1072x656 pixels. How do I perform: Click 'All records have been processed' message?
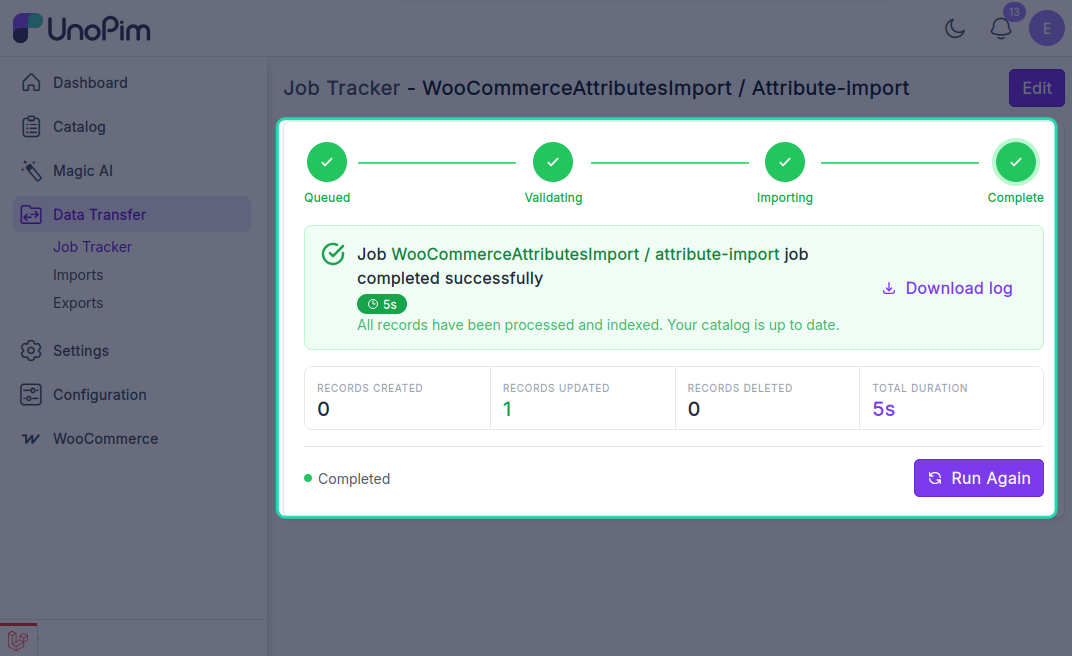598,325
